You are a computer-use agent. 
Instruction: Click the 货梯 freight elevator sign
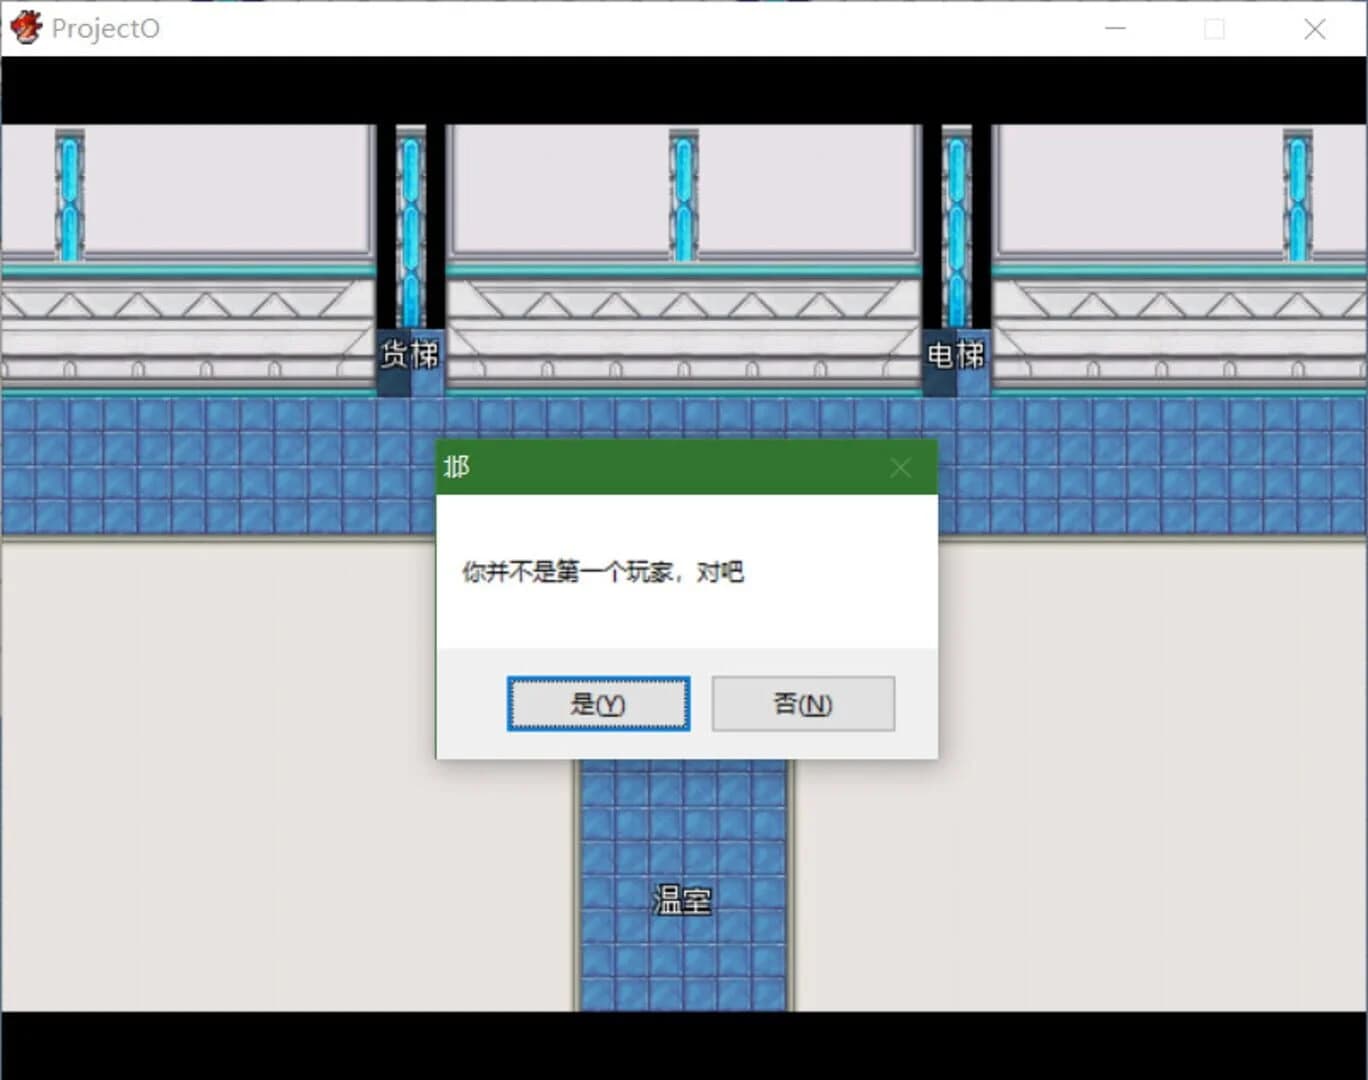[409, 353]
